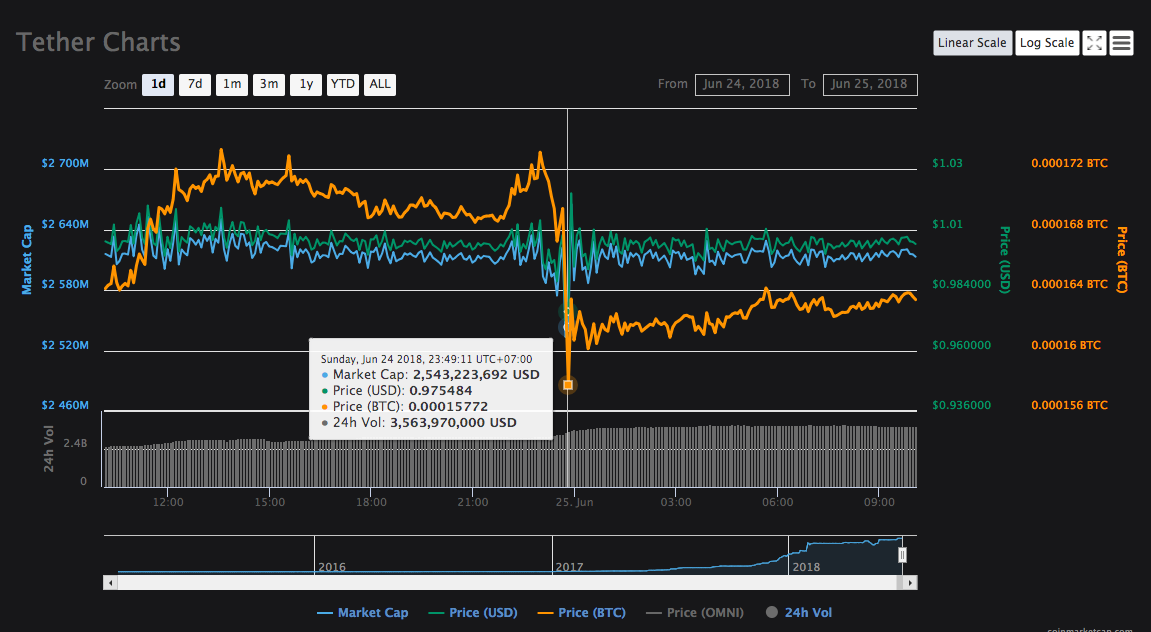1151x632 pixels.
Task: Click the 25. Jun time axis label
Action: 575,502
